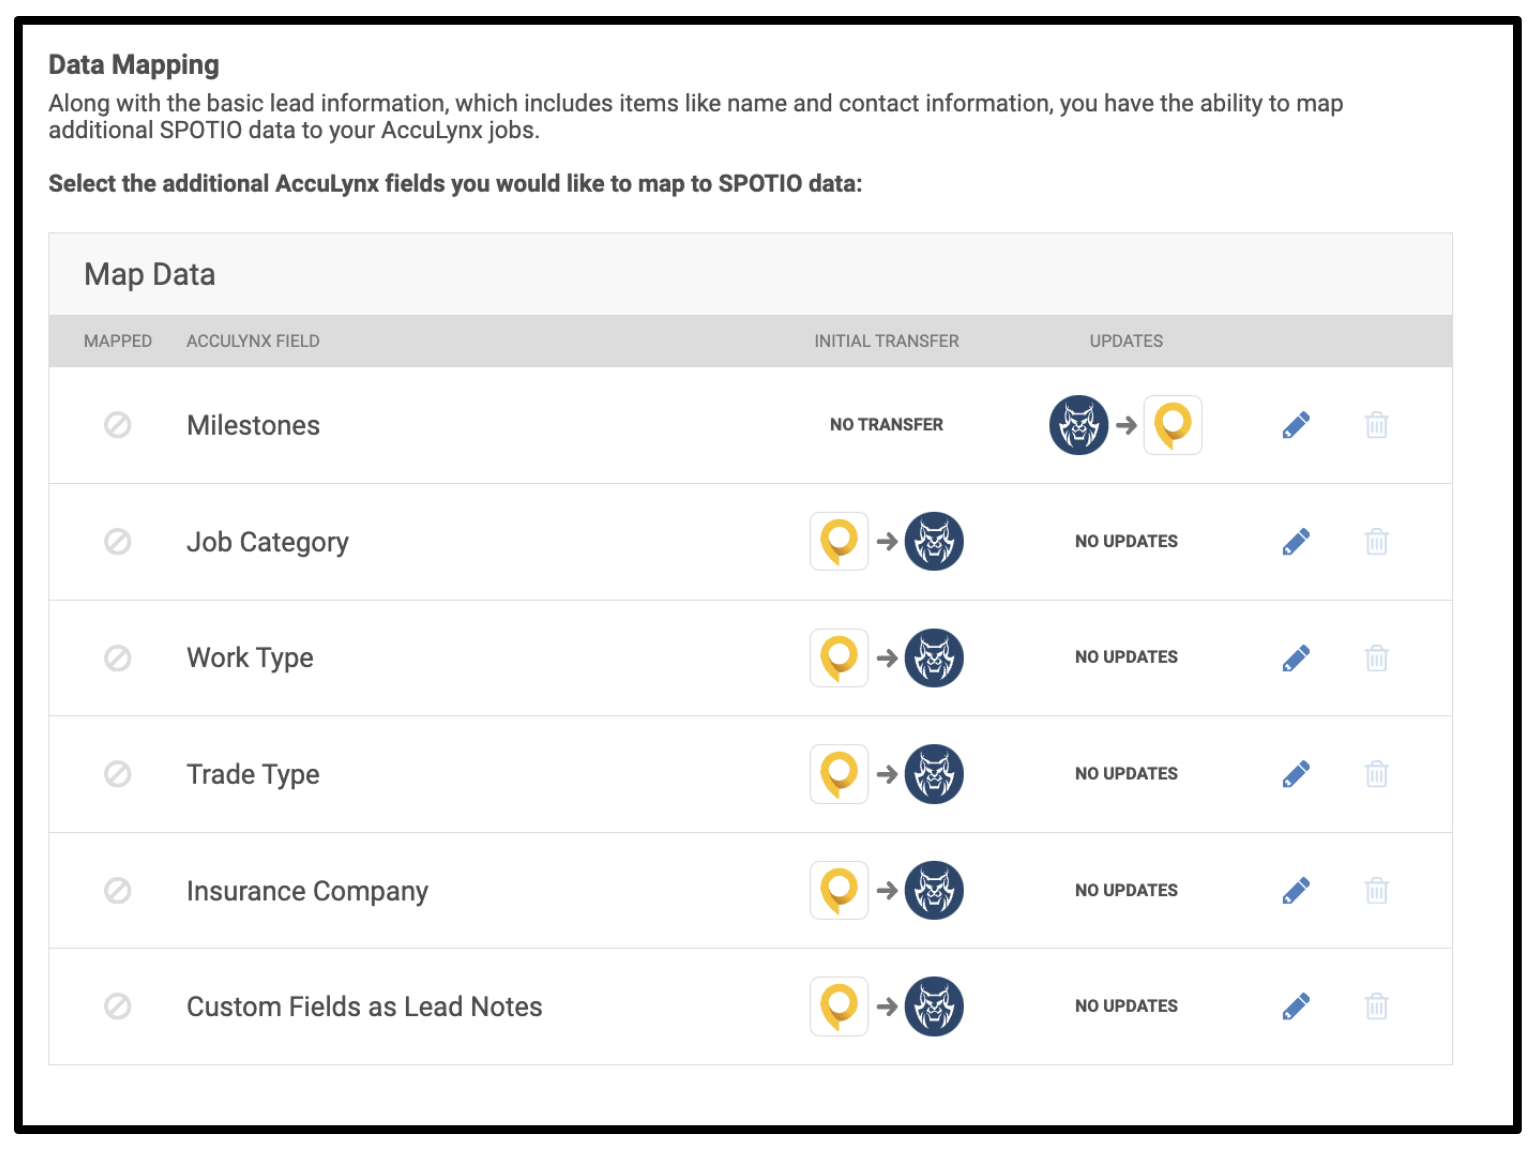The height and width of the screenshot is (1152, 1540).
Task: Edit the Milestones mapping with pencil icon
Action: click(x=1296, y=425)
